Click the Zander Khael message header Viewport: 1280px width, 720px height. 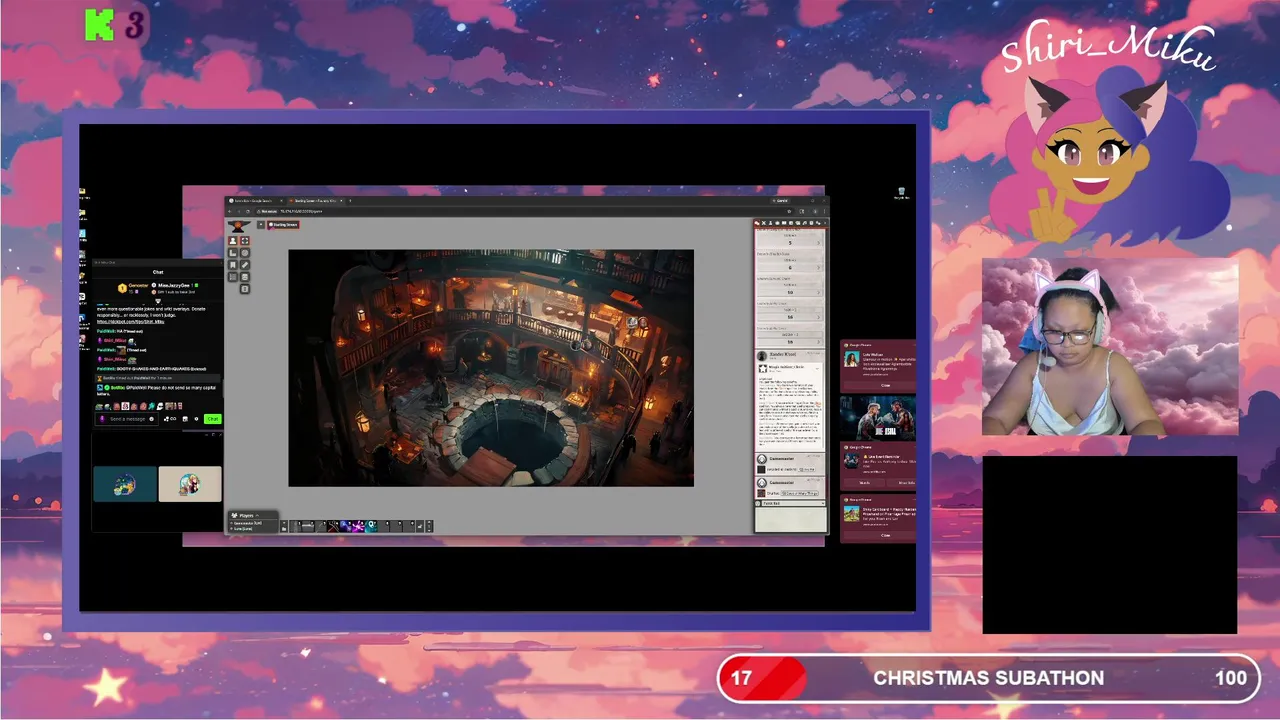point(788,355)
